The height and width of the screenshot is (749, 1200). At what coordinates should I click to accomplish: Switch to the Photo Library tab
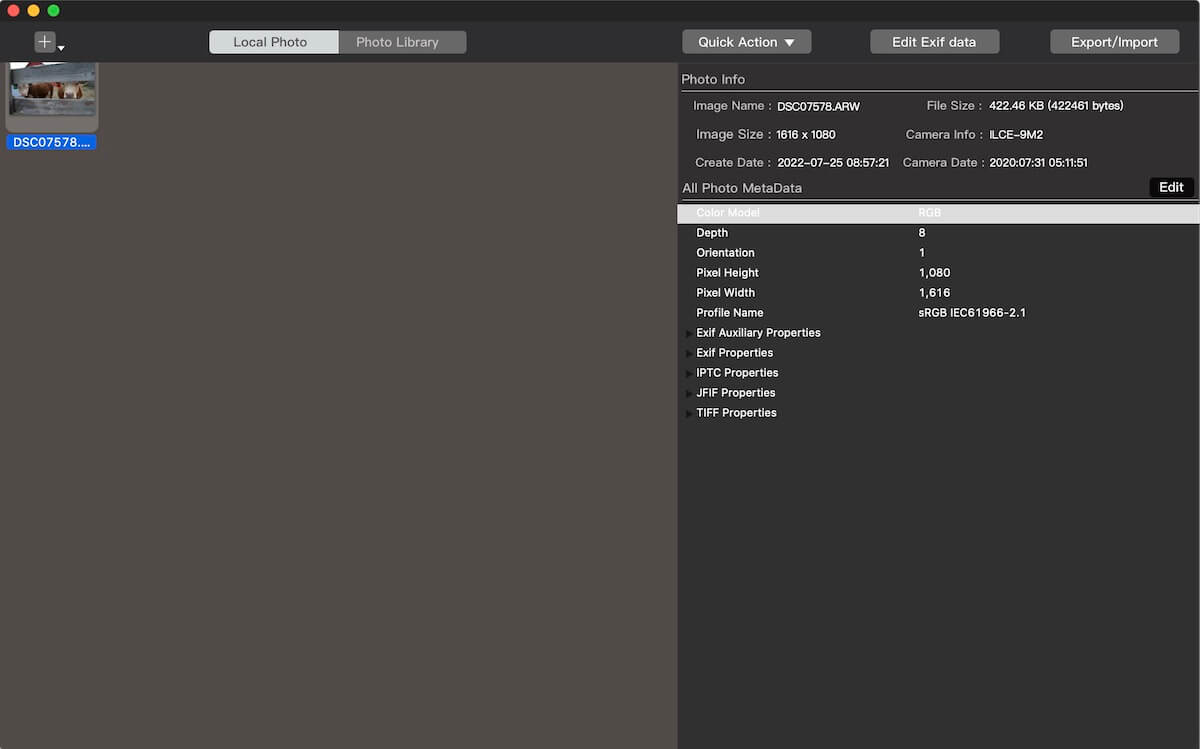coord(402,42)
